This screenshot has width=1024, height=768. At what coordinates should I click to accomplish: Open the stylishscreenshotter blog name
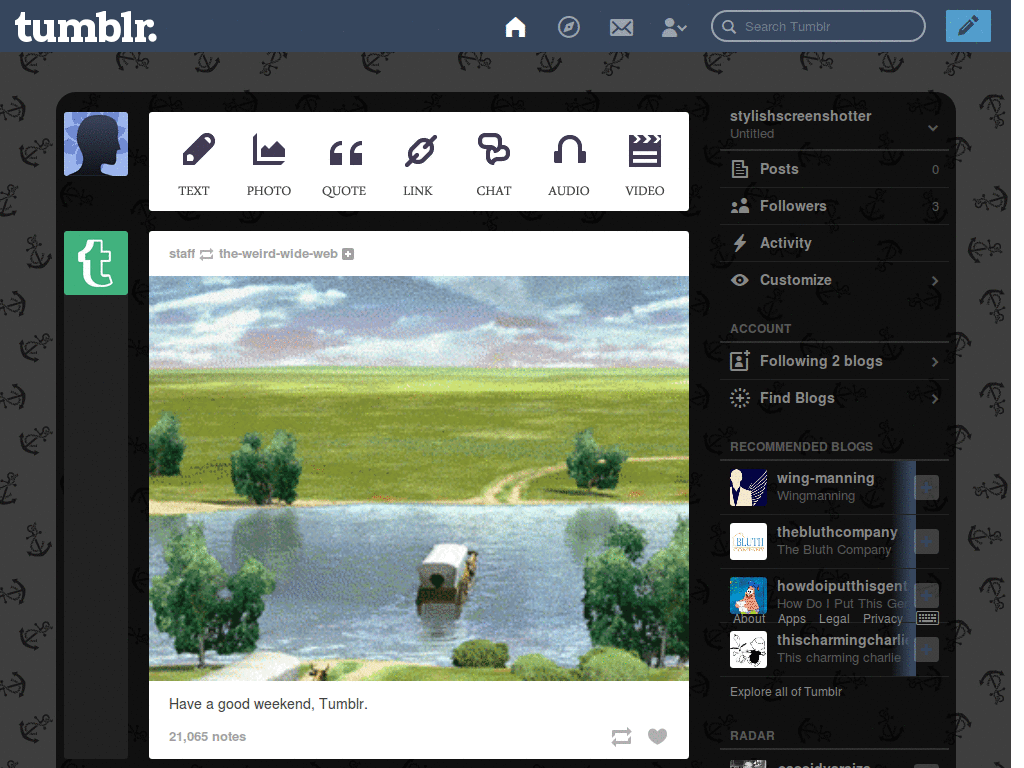800,116
